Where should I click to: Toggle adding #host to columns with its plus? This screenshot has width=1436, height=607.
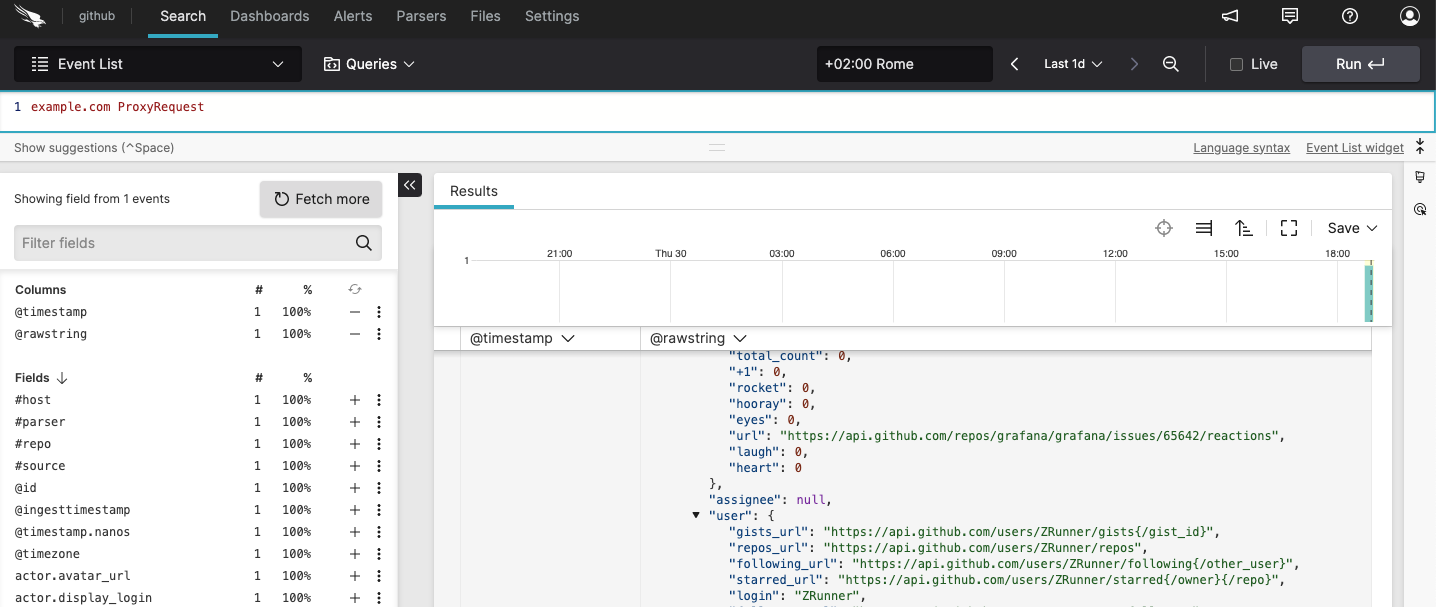[354, 399]
